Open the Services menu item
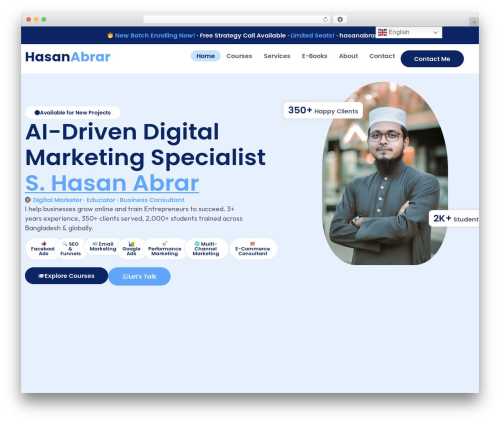 pos(277,56)
